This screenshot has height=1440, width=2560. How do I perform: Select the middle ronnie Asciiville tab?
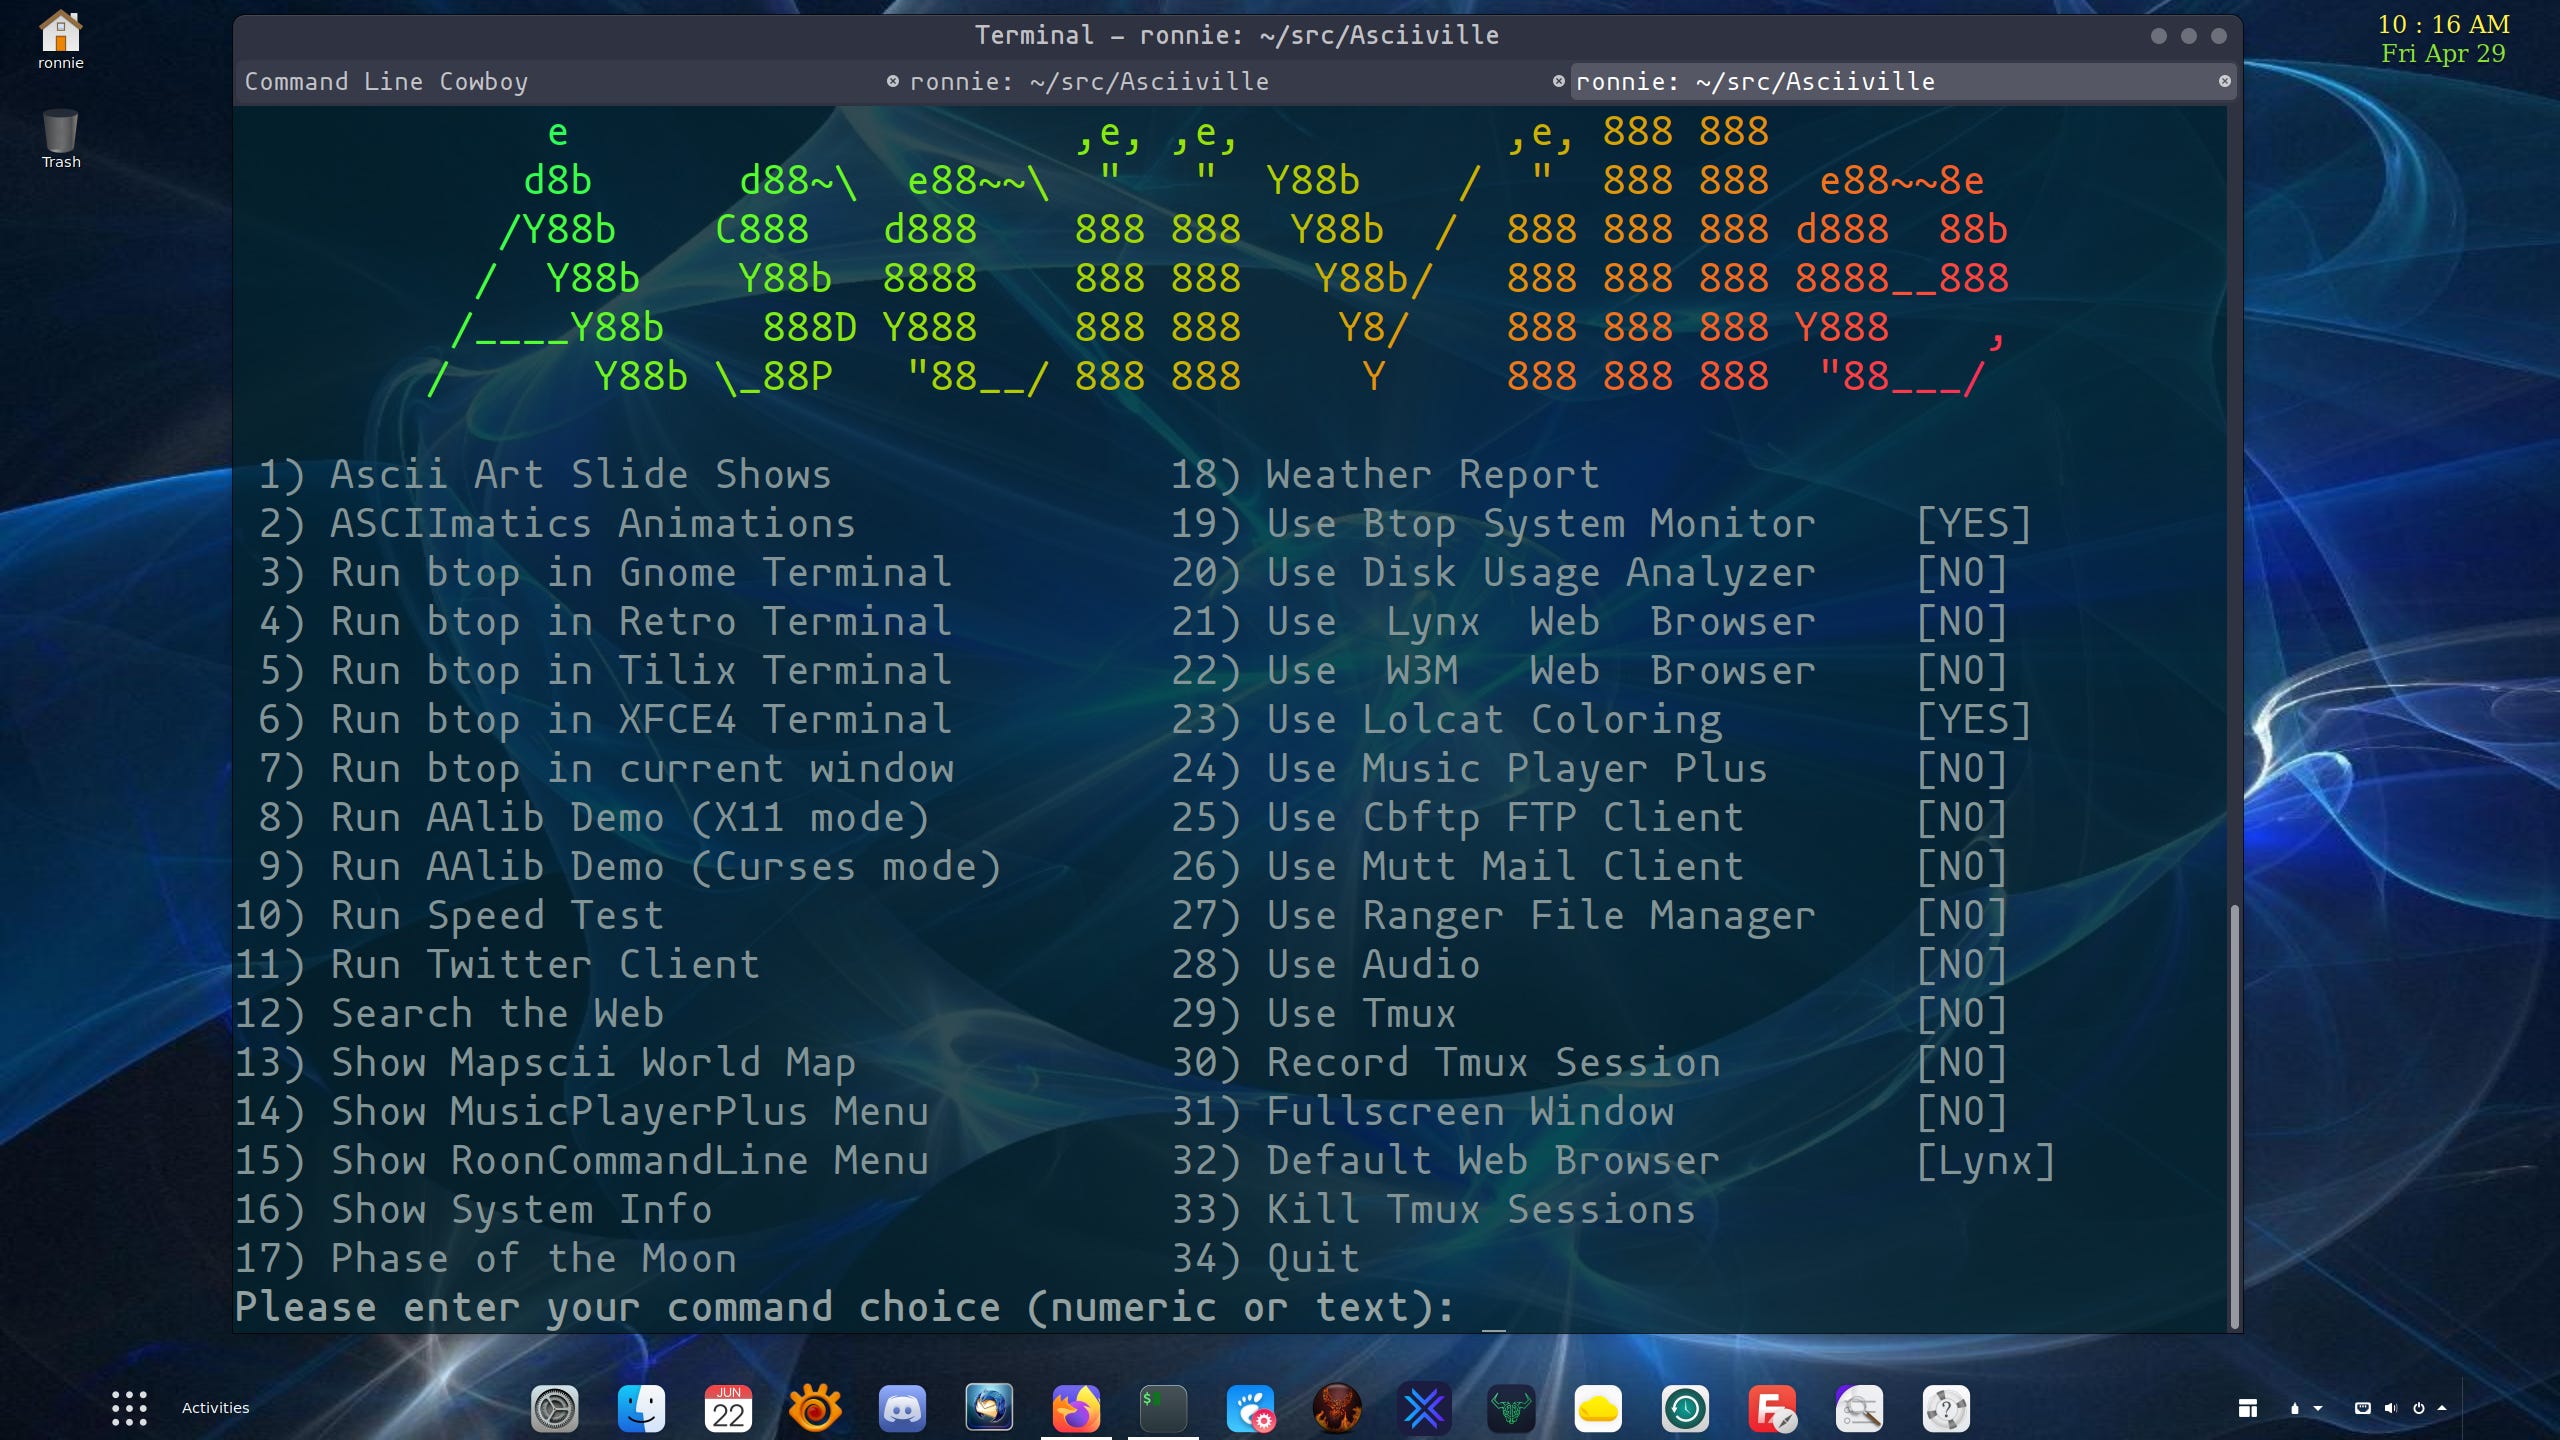tap(1090, 81)
